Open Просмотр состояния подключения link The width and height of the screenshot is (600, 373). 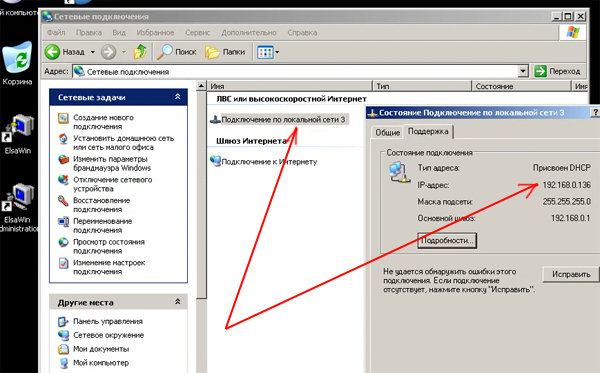point(109,246)
